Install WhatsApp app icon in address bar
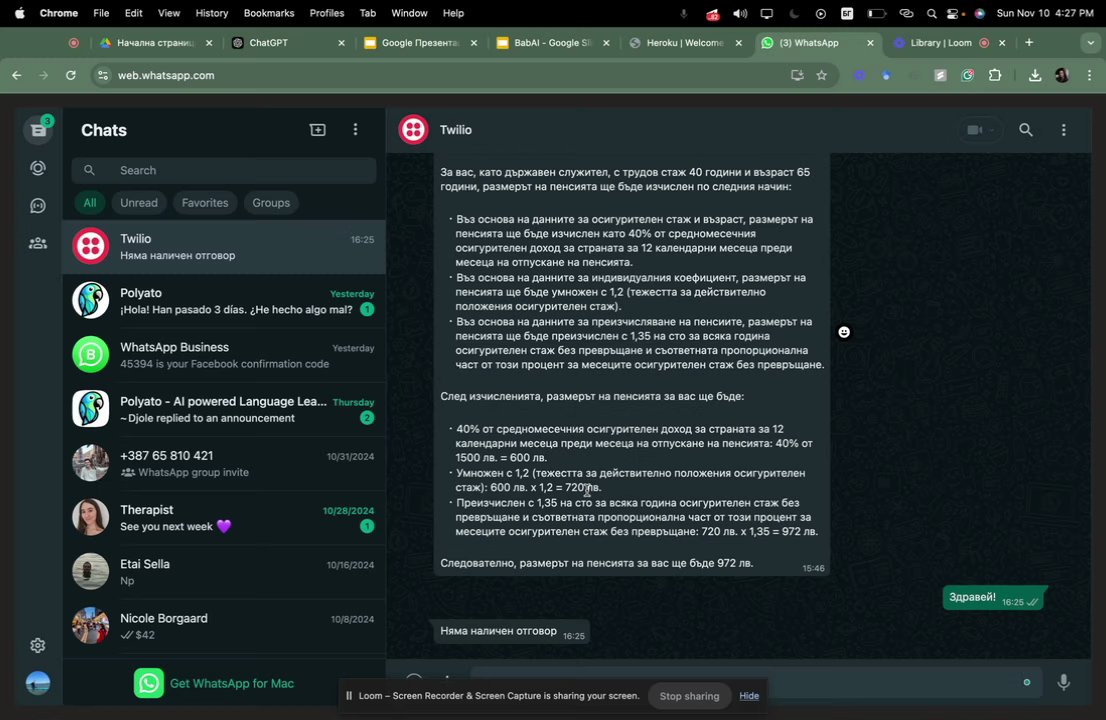Viewport: 1106px width, 720px height. pyautogui.click(x=797, y=75)
